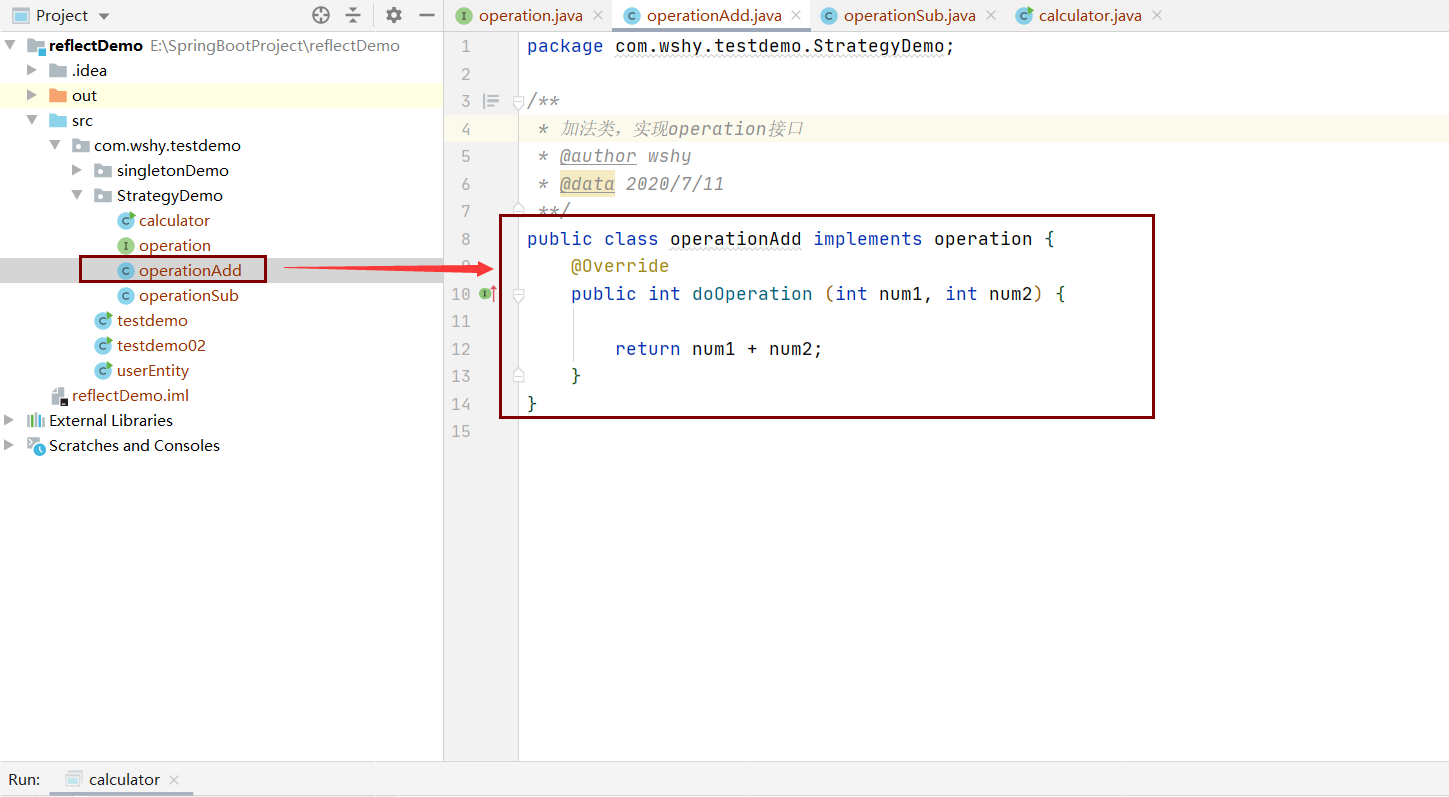Expand the singletonDemo package

(x=77, y=170)
